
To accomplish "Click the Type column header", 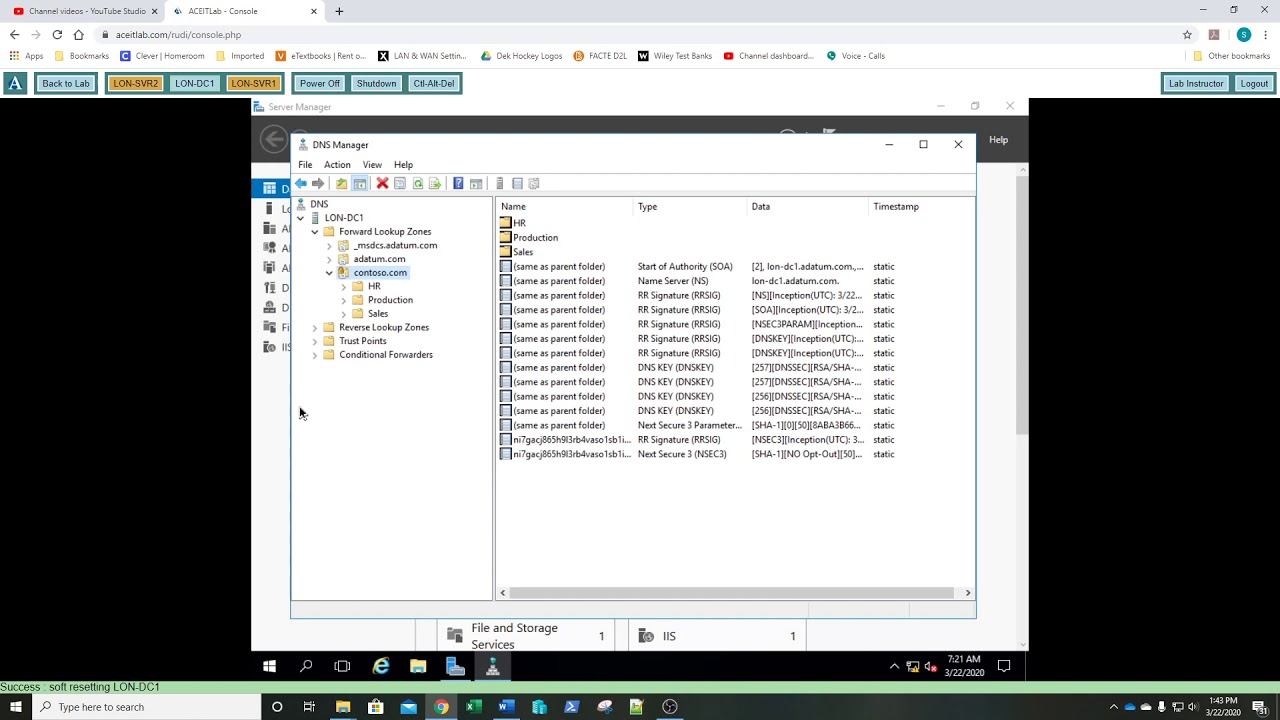I will click(x=692, y=207).
